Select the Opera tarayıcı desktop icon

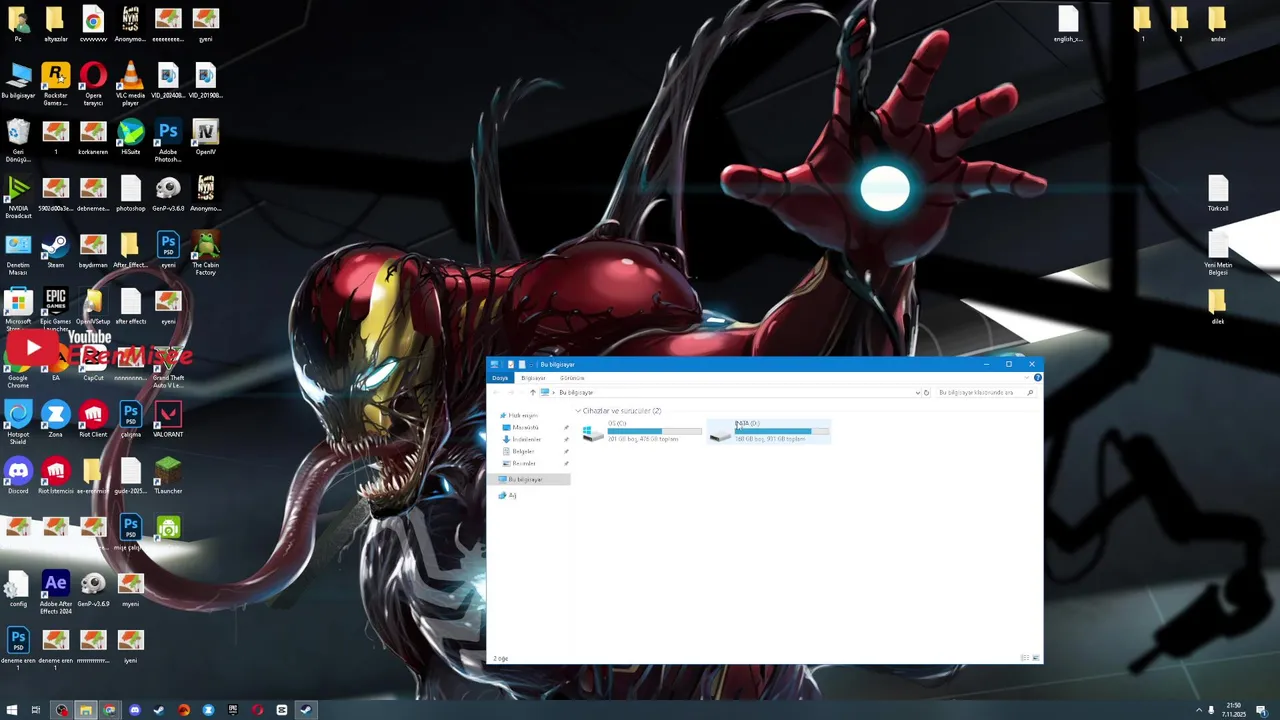pos(93,84)
